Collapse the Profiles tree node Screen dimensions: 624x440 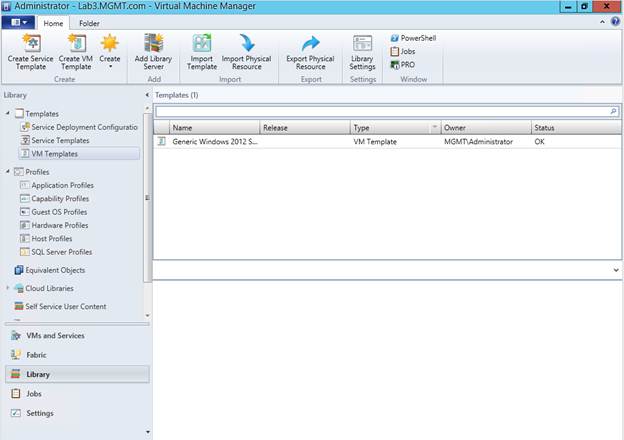tap(8, 171)
